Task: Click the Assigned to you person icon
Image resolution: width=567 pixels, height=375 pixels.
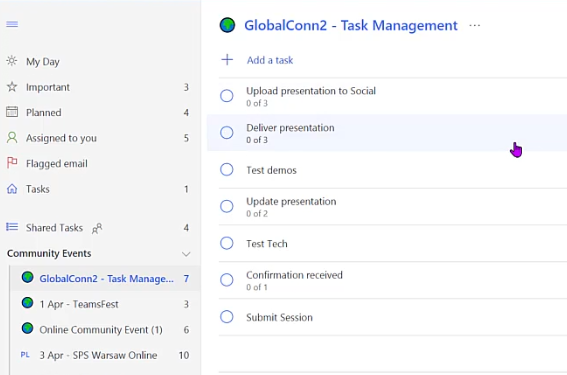Action: pos(12,138)
